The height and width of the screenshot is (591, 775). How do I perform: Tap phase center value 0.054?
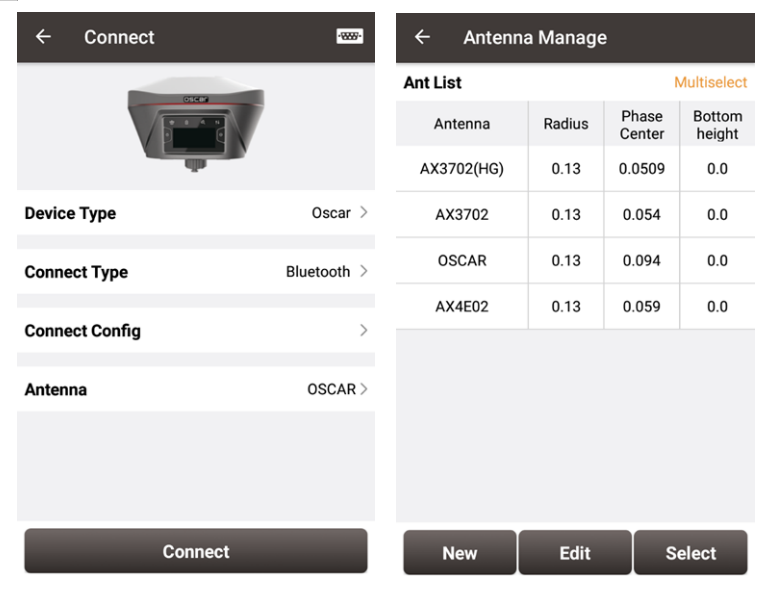click(x=642, y=214)
